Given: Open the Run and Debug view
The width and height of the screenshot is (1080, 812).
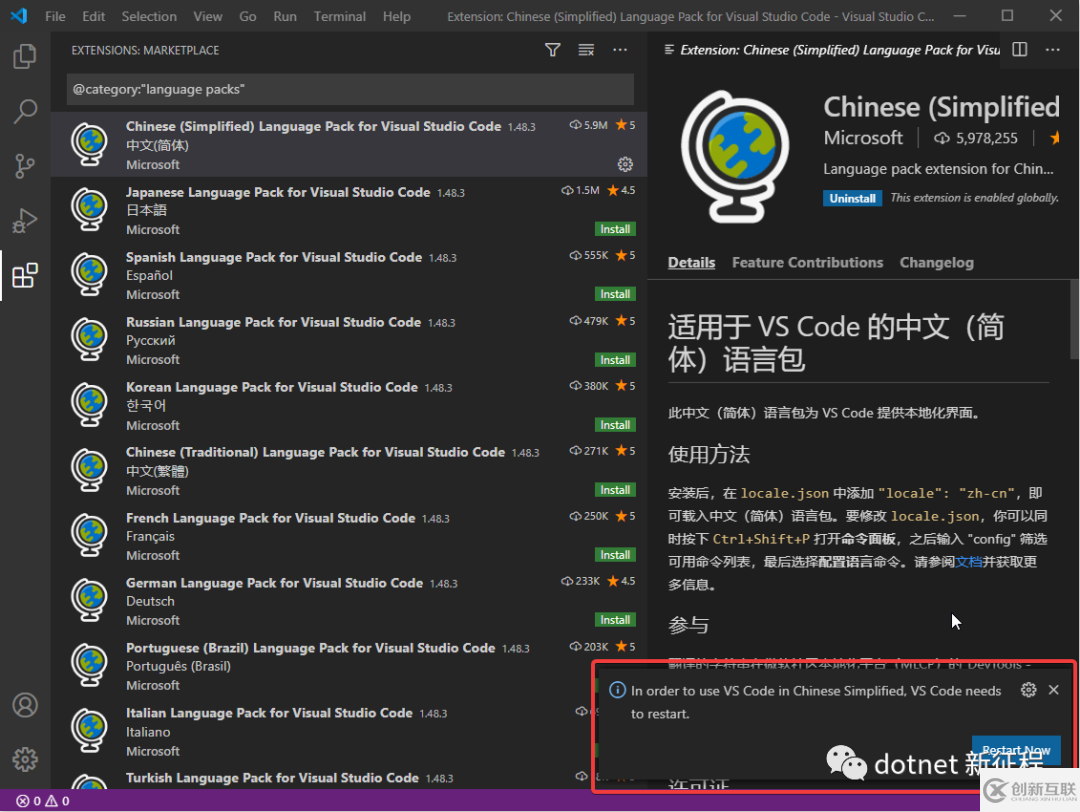Looking at the screenshot, I should pos(25,220).
